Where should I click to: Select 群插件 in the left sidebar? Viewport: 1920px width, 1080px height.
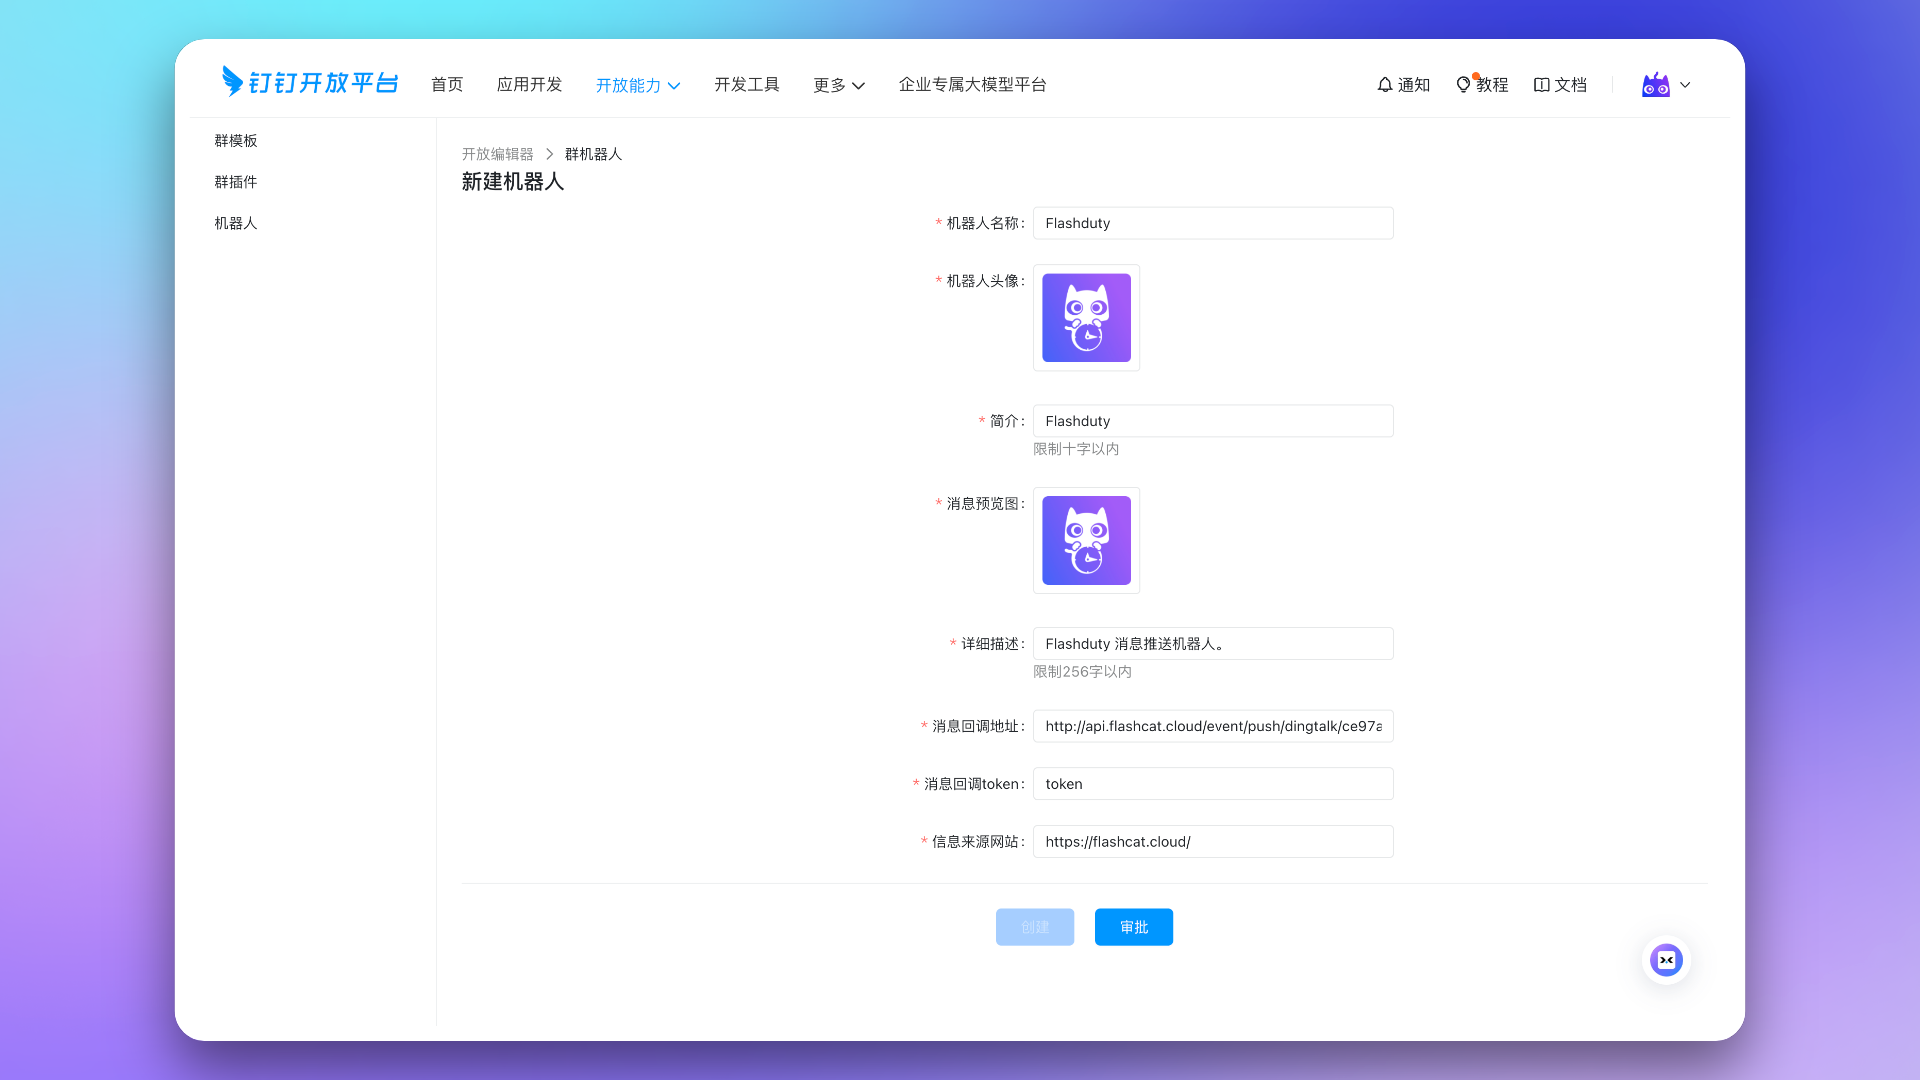pos(236,182)
